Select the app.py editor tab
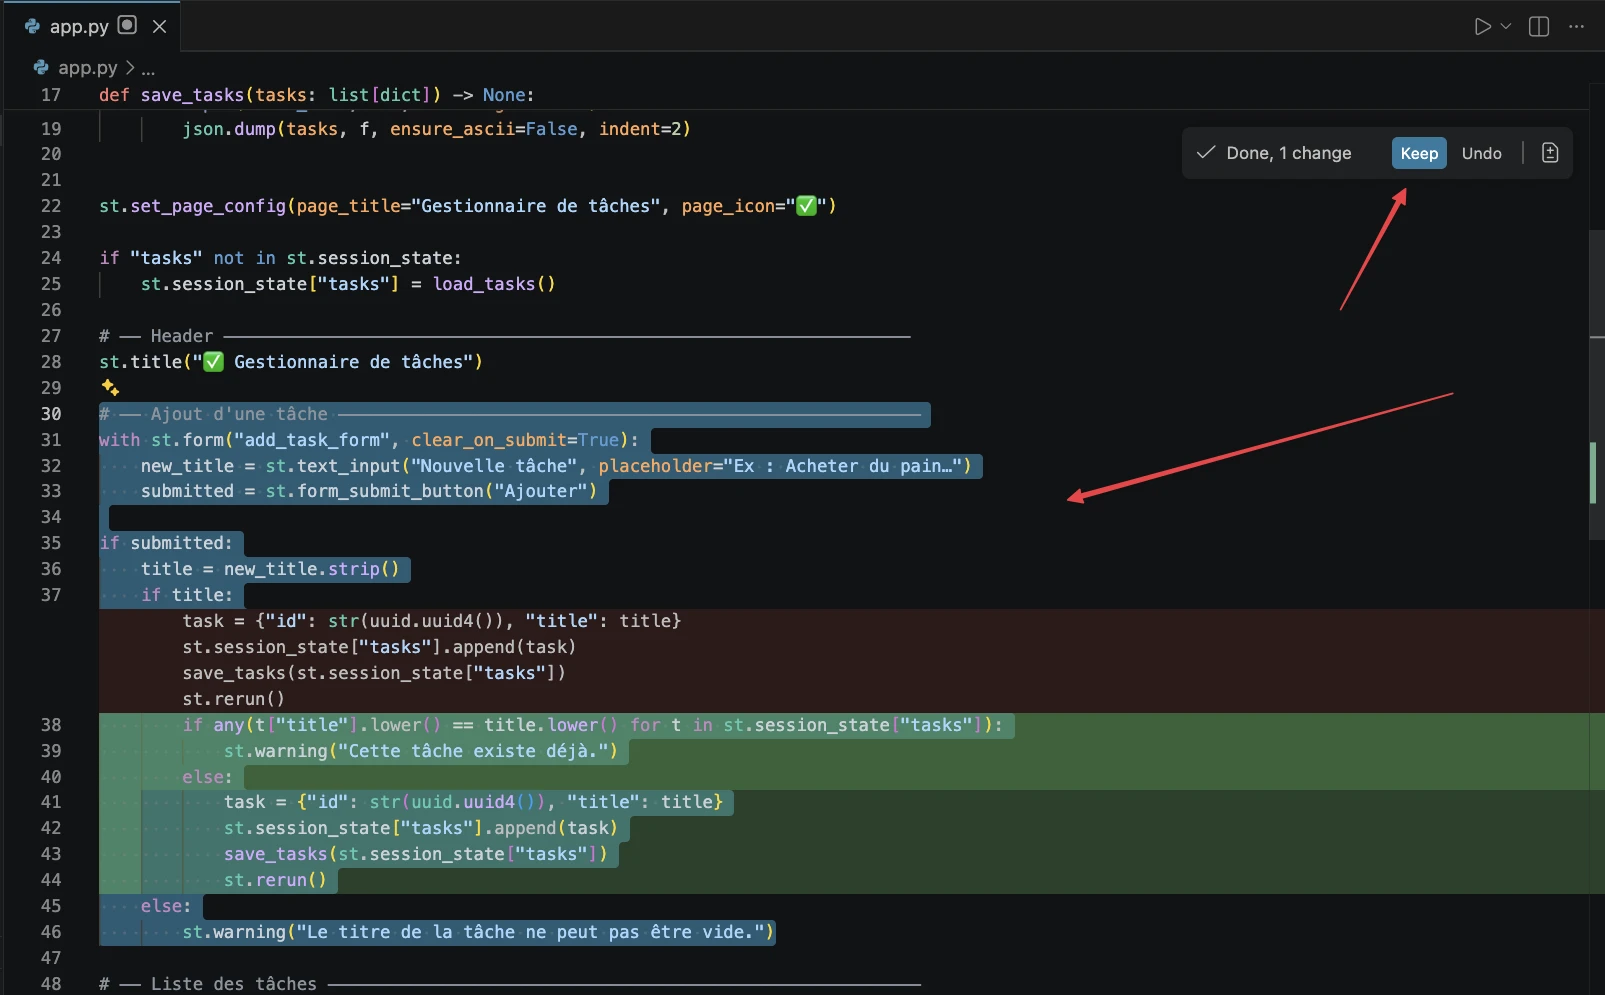The width and height of the screenshot is (1605, 995). (79, 27)
